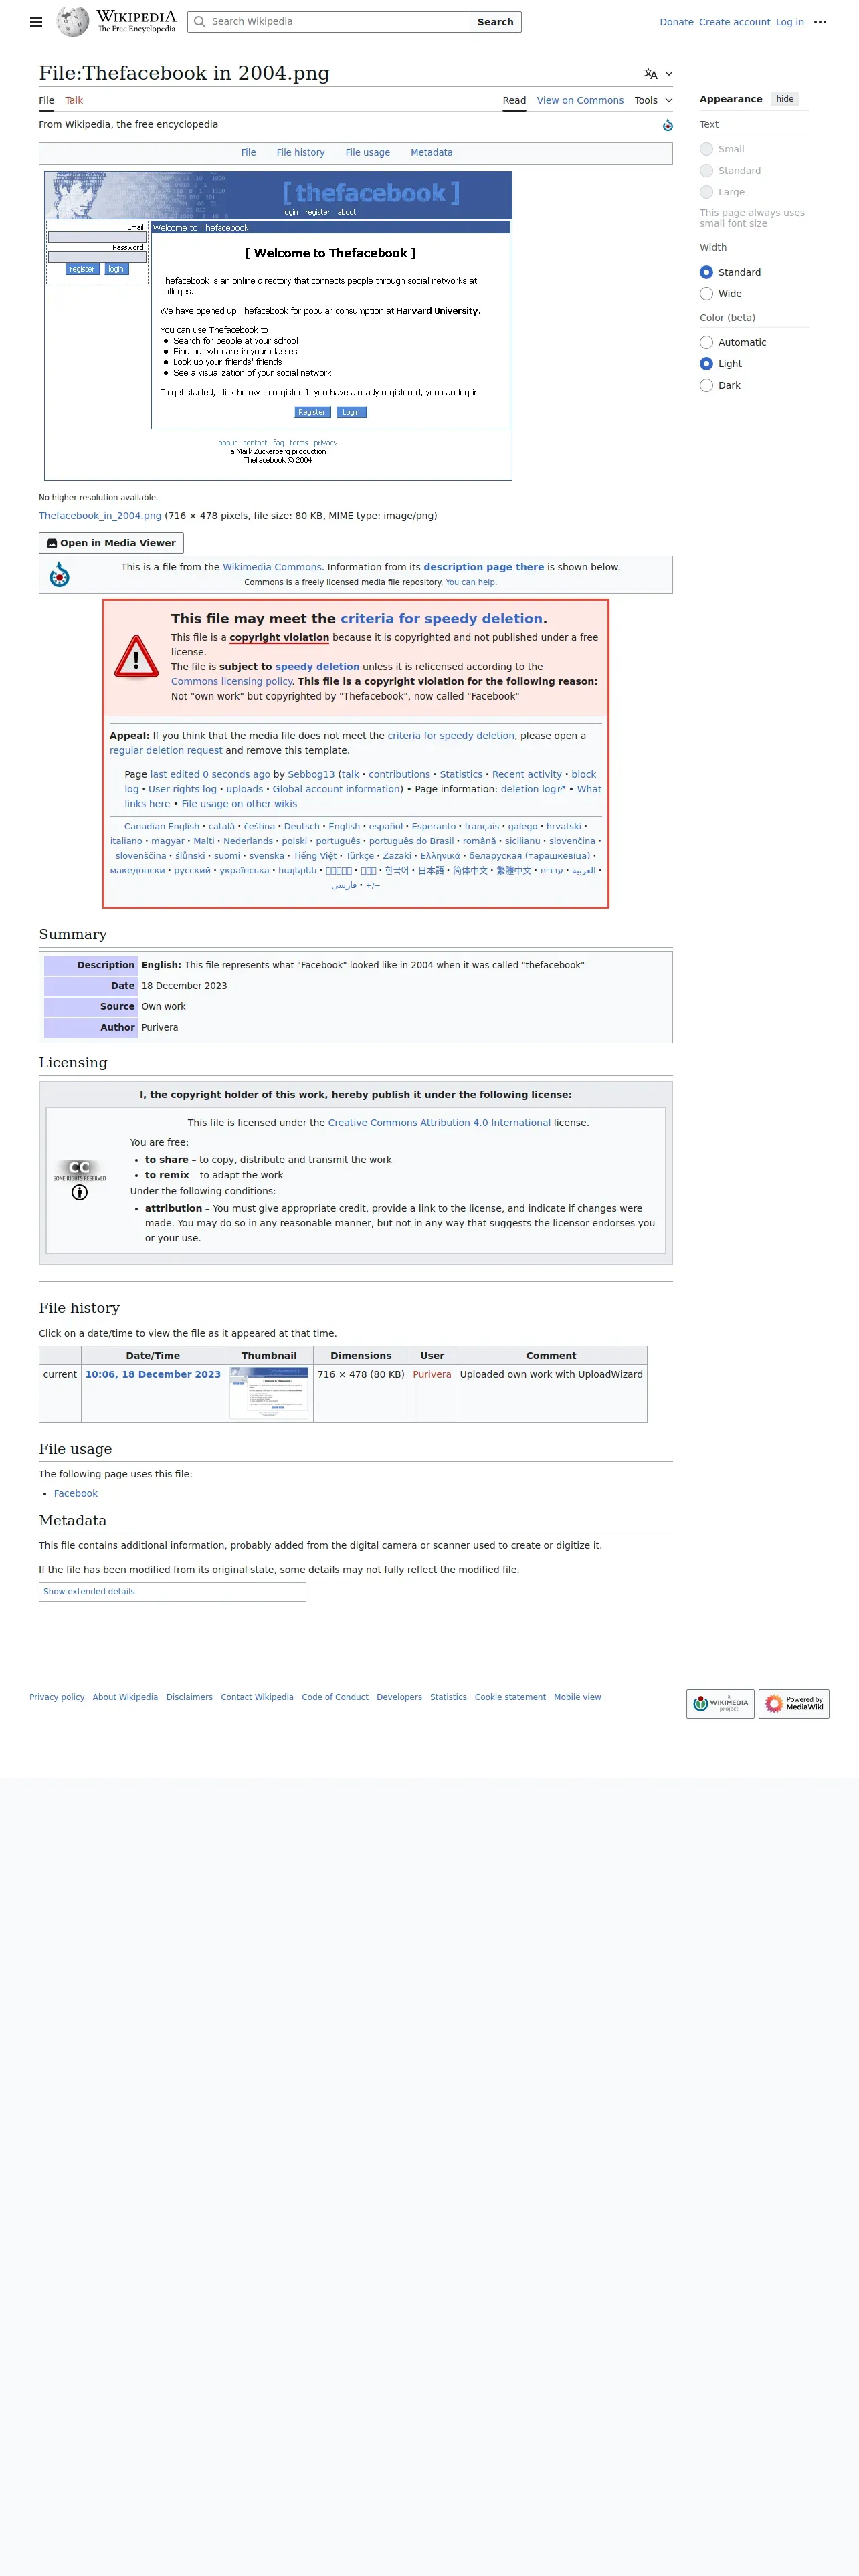This screenshot has width=859, height=2576.
Task: Select the File namespace tab
Action: click(46, 101)
